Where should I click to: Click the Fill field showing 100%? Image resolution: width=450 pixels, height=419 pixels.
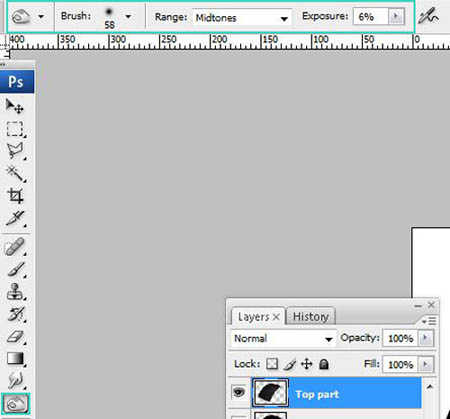(401, 364)
